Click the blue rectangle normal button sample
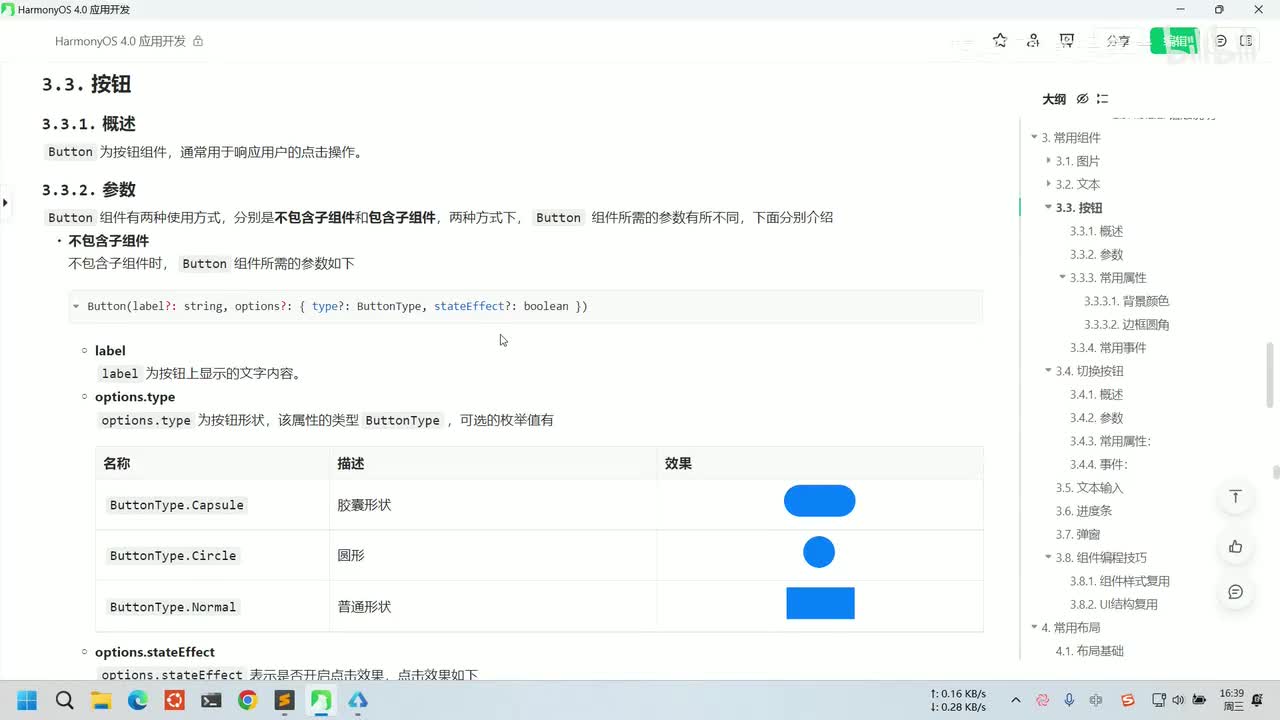This screenshot has width=1280, height=720. click(820, 603)
